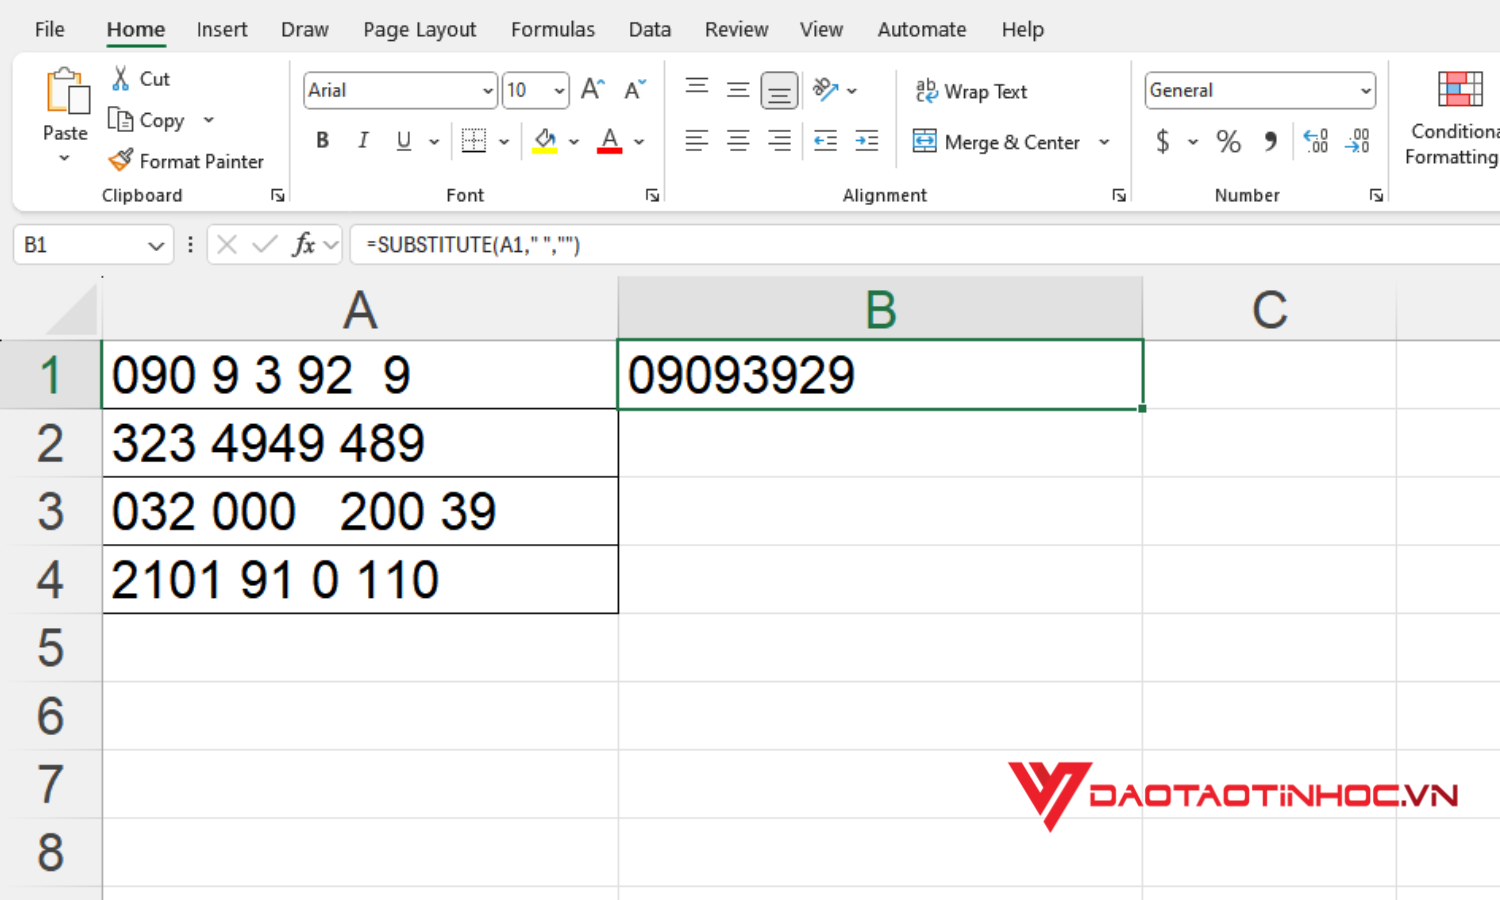The image size is (1500, 900).
Task: Apply Accounting Number Format dollar sign
Action: [1162, 141]
